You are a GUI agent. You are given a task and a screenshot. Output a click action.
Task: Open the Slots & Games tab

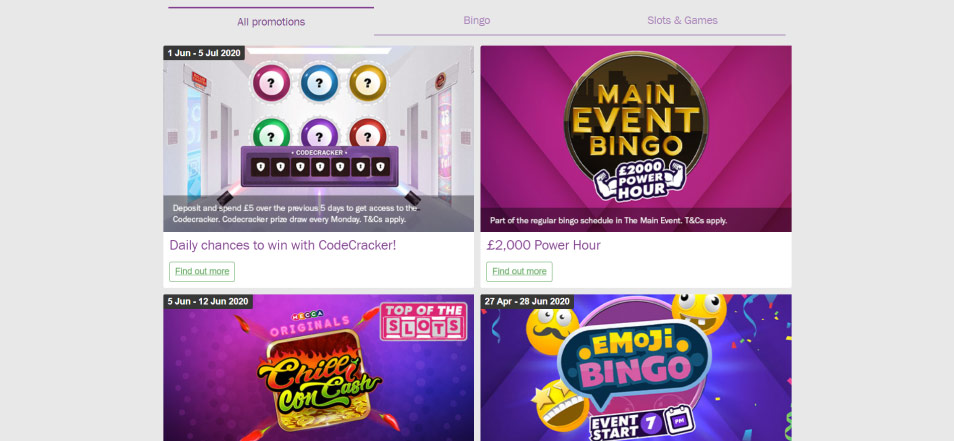coord(682,21)
